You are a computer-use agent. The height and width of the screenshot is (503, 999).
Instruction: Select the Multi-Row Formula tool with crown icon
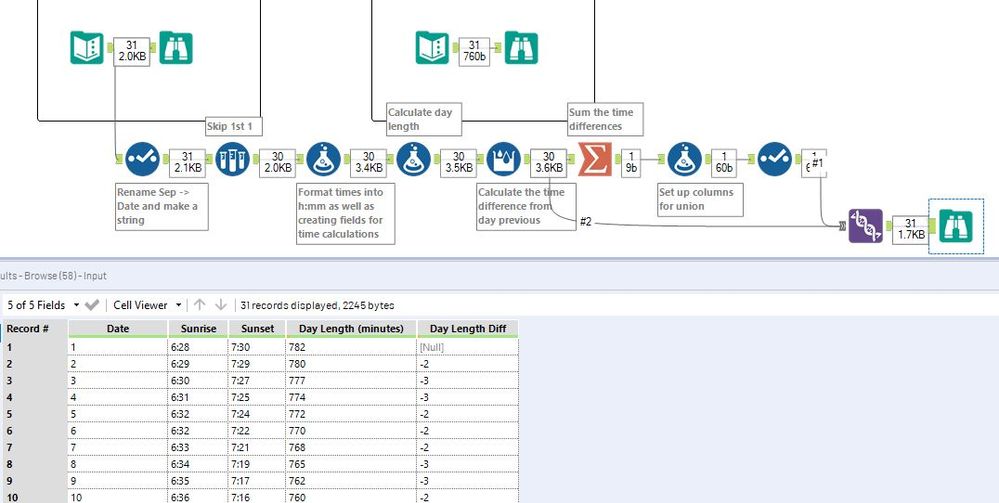(x=504, y=159)
